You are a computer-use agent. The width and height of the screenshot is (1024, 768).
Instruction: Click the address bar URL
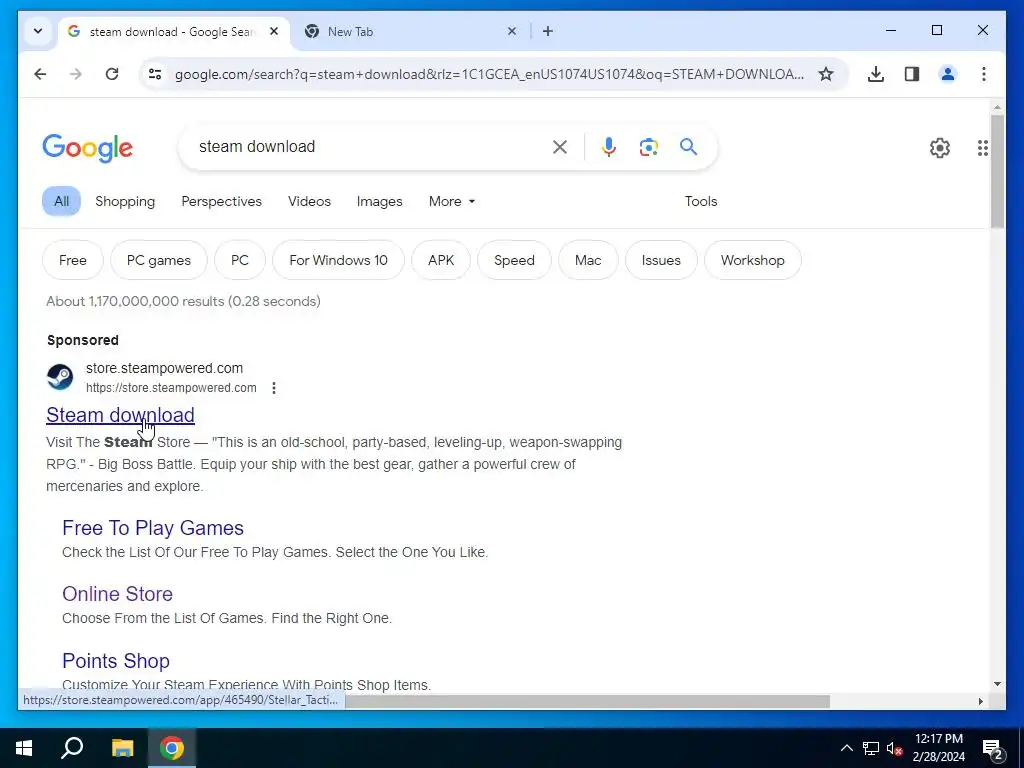(x=489, y=74)
